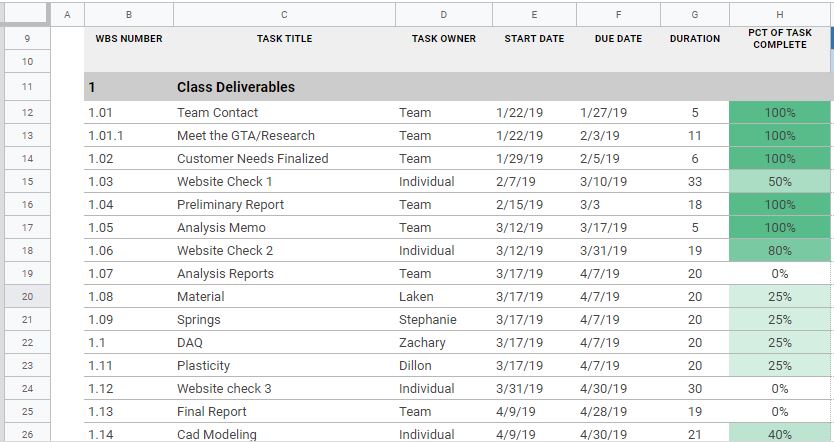Viewport: 834px width, 442px height.
Task: Select row 20 header
Action: (x=27, y=296)
